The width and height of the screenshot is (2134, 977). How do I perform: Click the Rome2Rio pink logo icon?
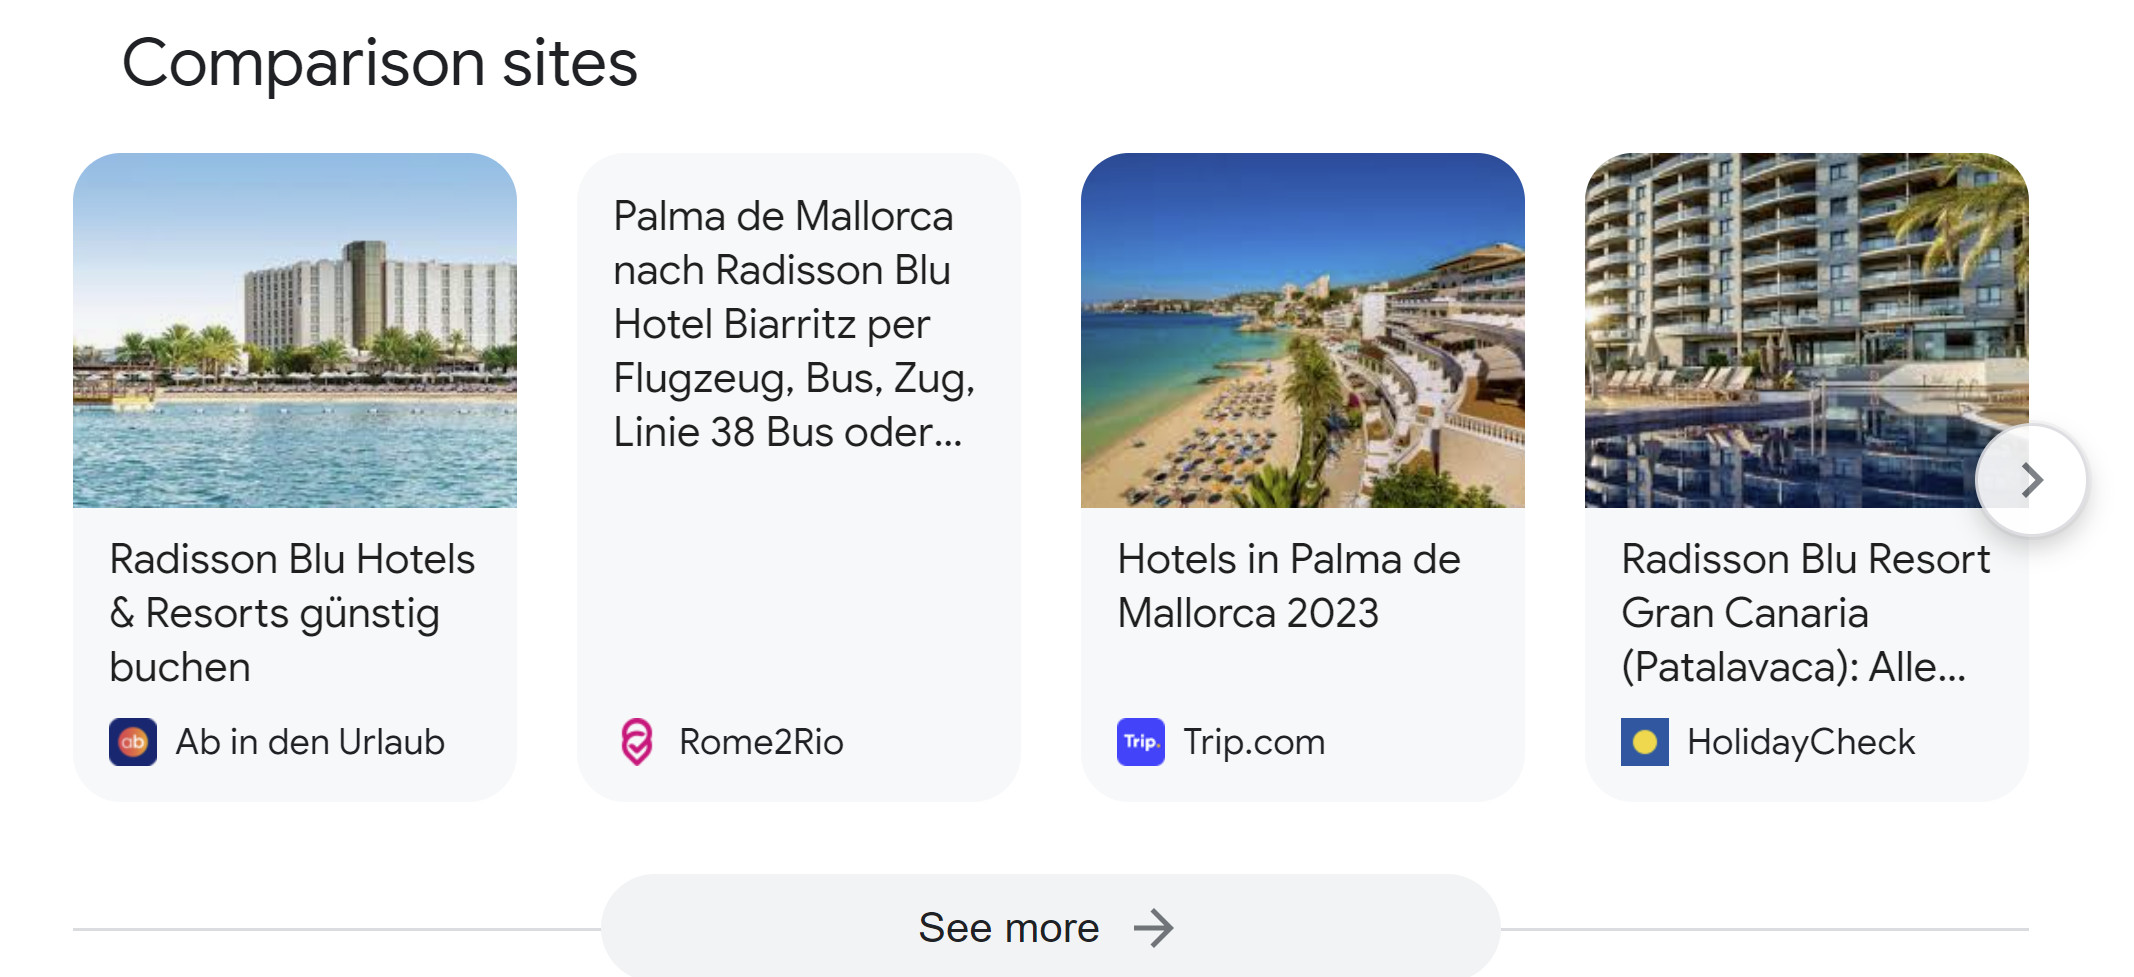point(637,742)
